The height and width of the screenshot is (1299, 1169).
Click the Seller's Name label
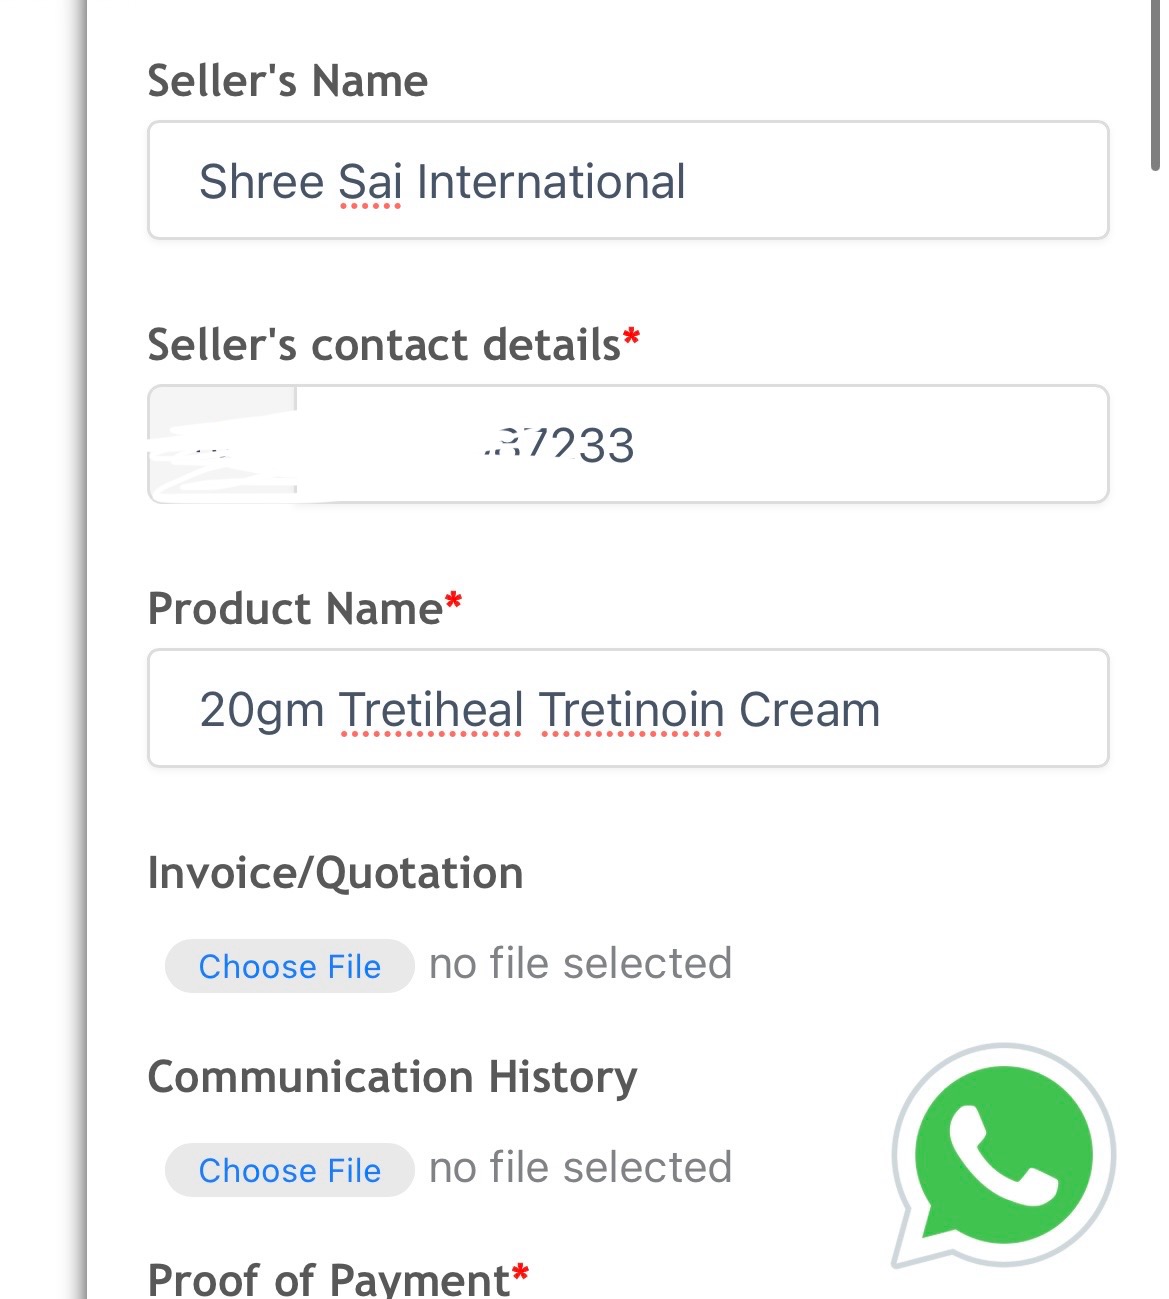click(287, 81)
